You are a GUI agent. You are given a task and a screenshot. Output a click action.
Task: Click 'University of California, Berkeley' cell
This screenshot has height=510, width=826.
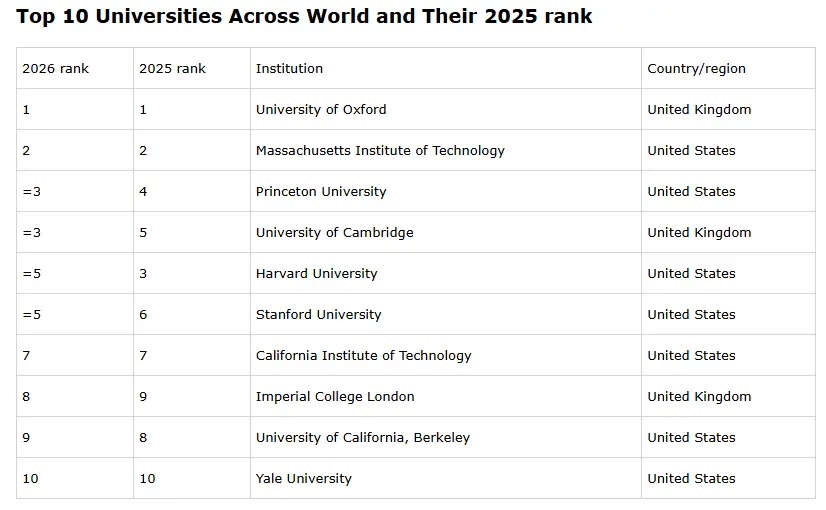click(362, 438)
